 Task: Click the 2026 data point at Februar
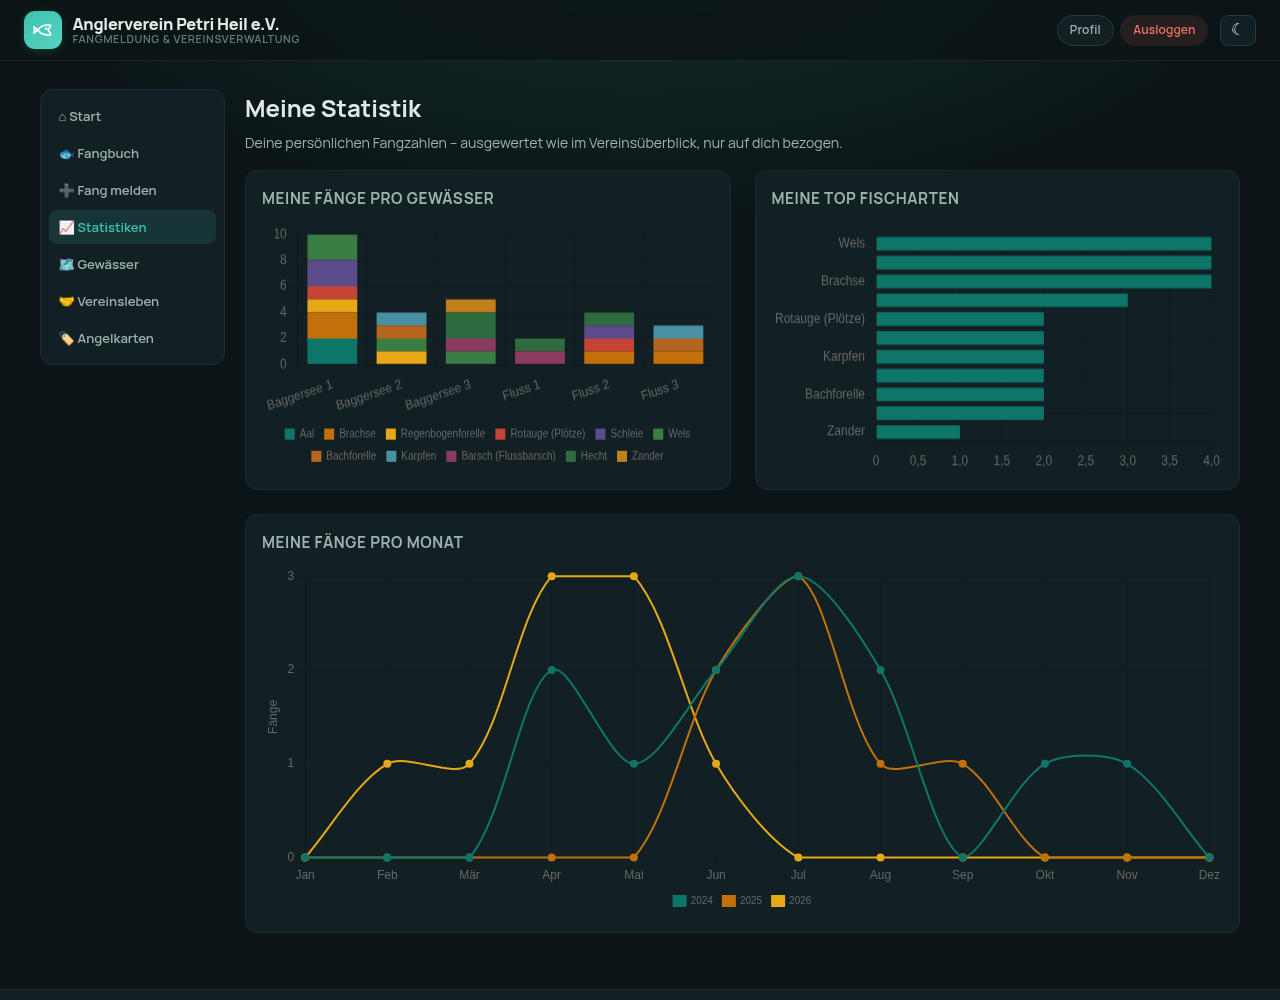387,764
